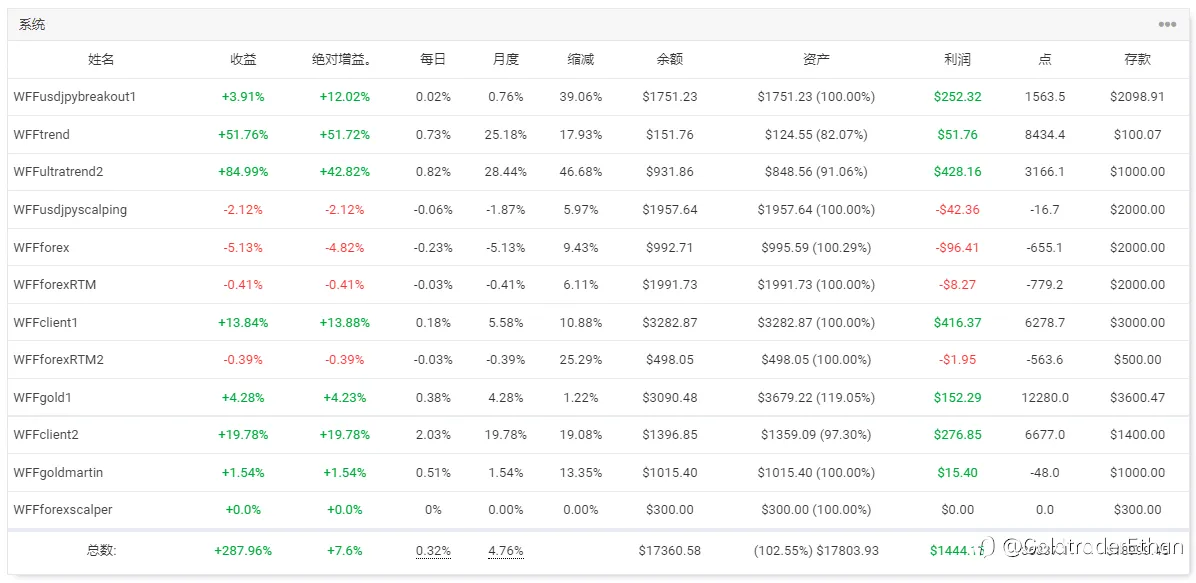Sort by 资产 column header
The width and height of the screenshot is (1196, 583).
(816, 60)
